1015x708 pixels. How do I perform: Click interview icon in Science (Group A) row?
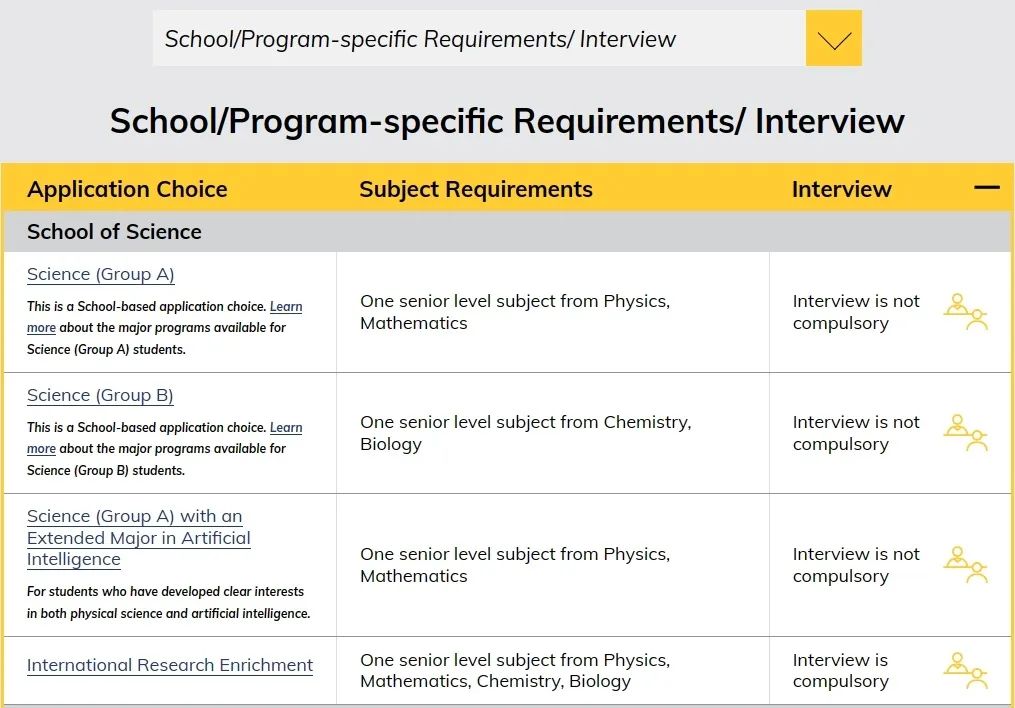click(965, 312)
